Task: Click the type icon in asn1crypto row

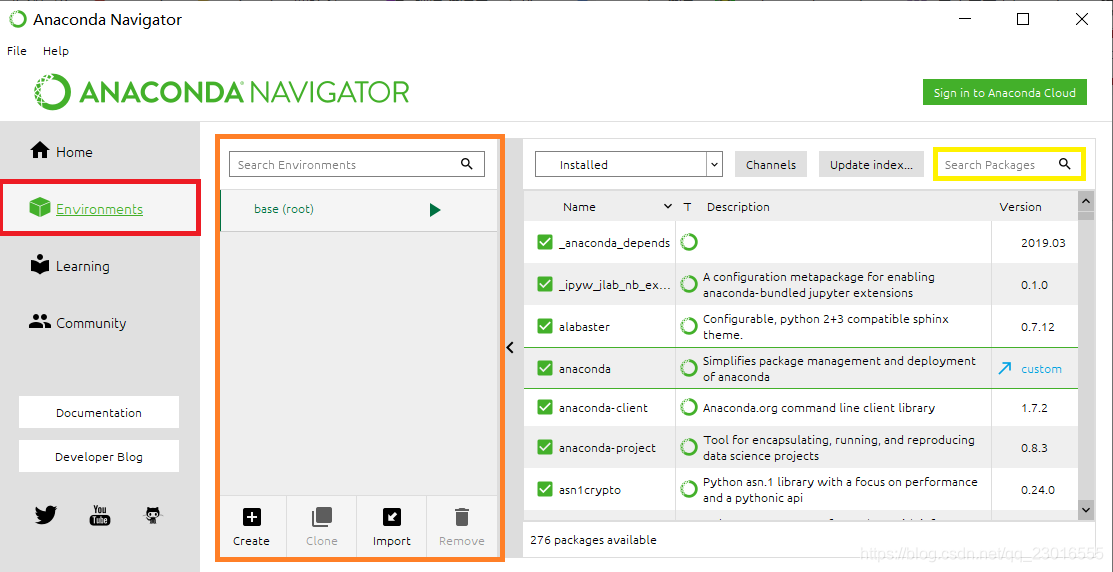Action: pos(689,490)
